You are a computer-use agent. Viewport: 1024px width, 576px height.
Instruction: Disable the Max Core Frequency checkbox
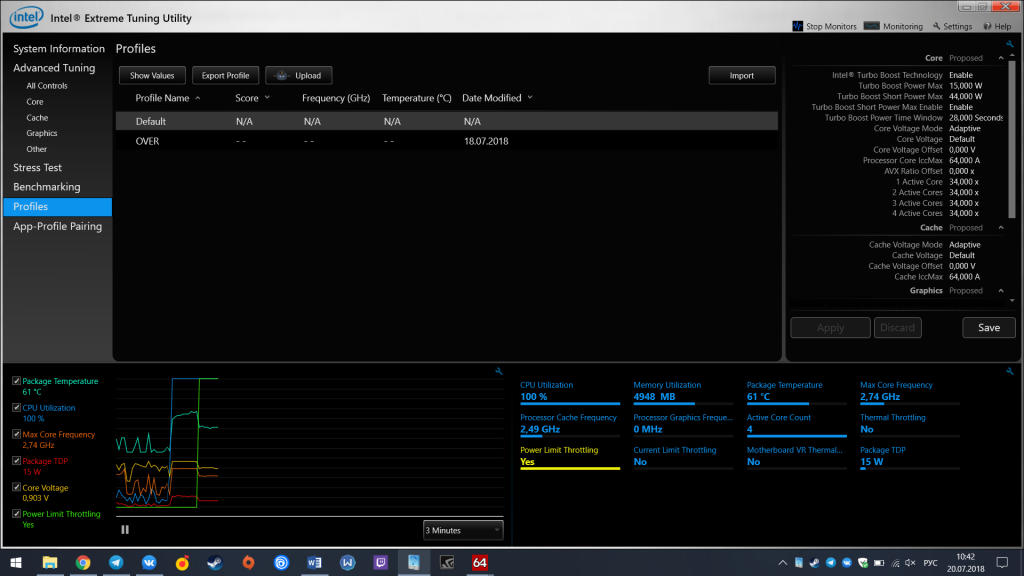point(16,434)
